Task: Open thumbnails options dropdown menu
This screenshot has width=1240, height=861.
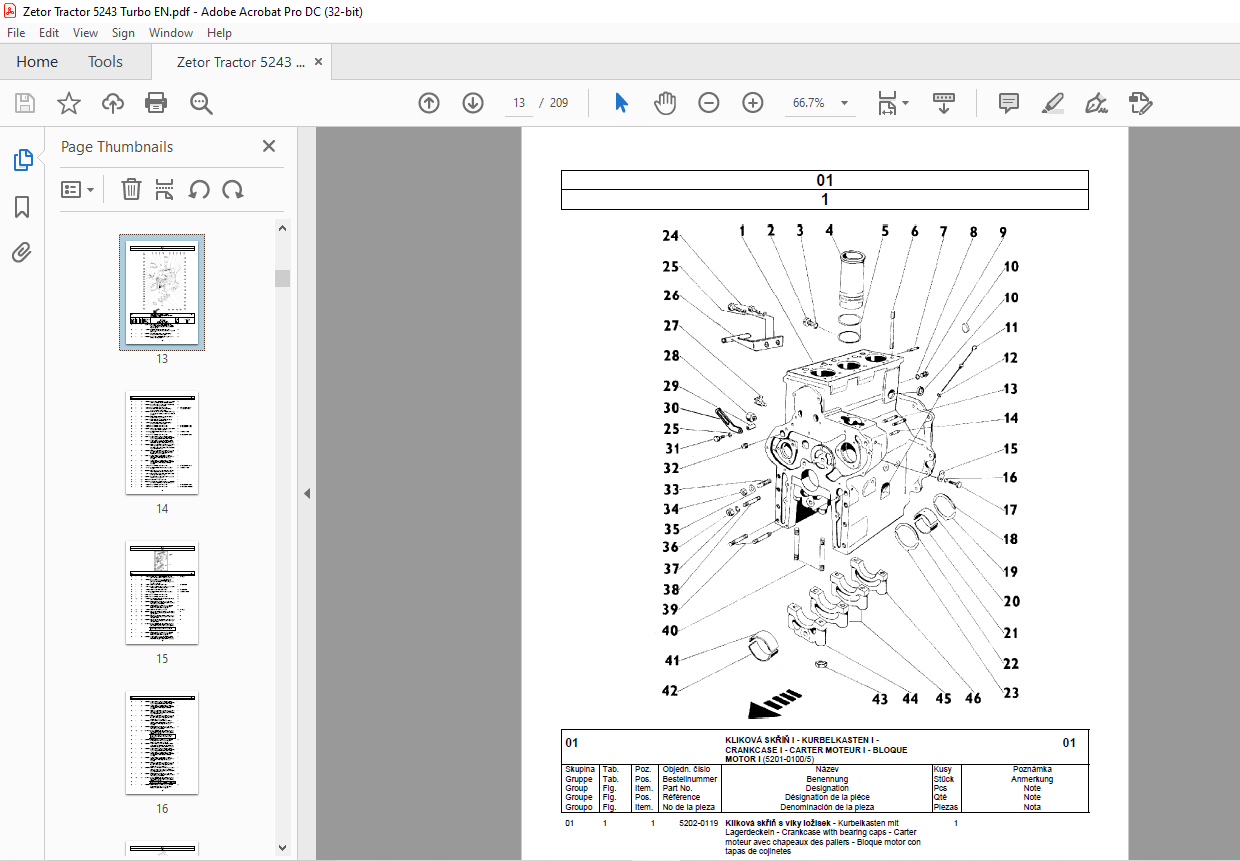Action: (77, 189)
